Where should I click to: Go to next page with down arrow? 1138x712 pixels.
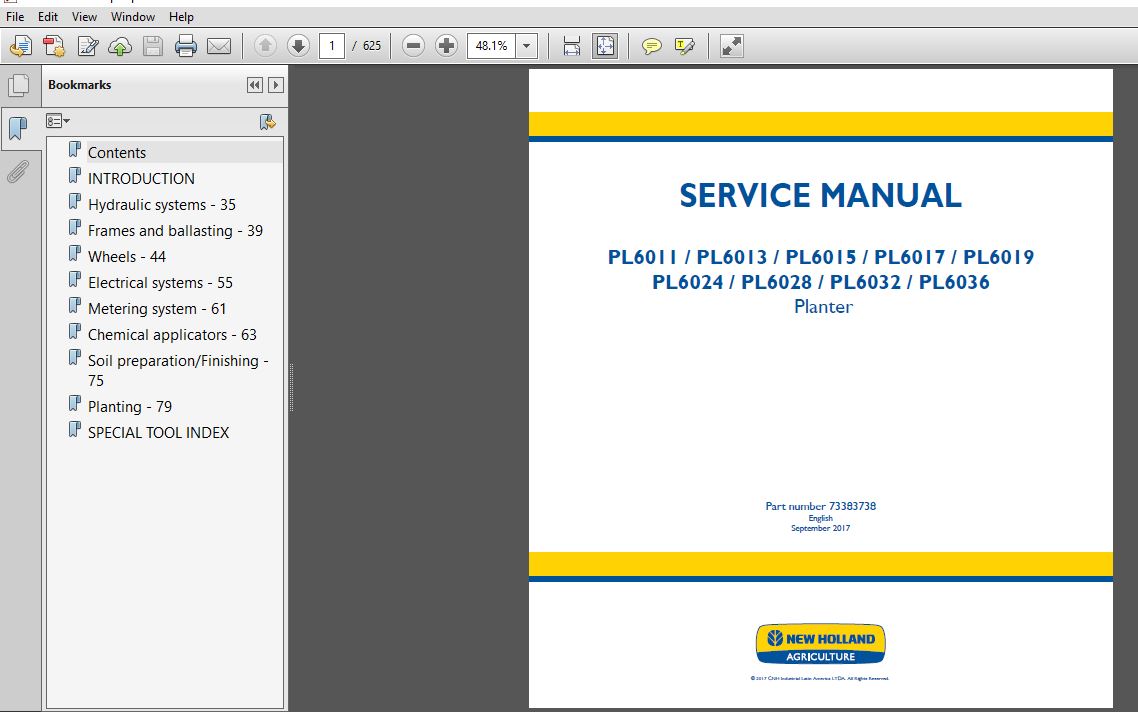(x=298, y=46)
